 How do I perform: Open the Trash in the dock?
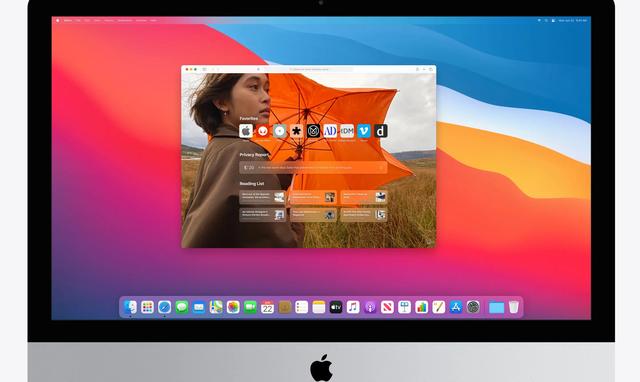pyautogui.click(x=513, y=306)
